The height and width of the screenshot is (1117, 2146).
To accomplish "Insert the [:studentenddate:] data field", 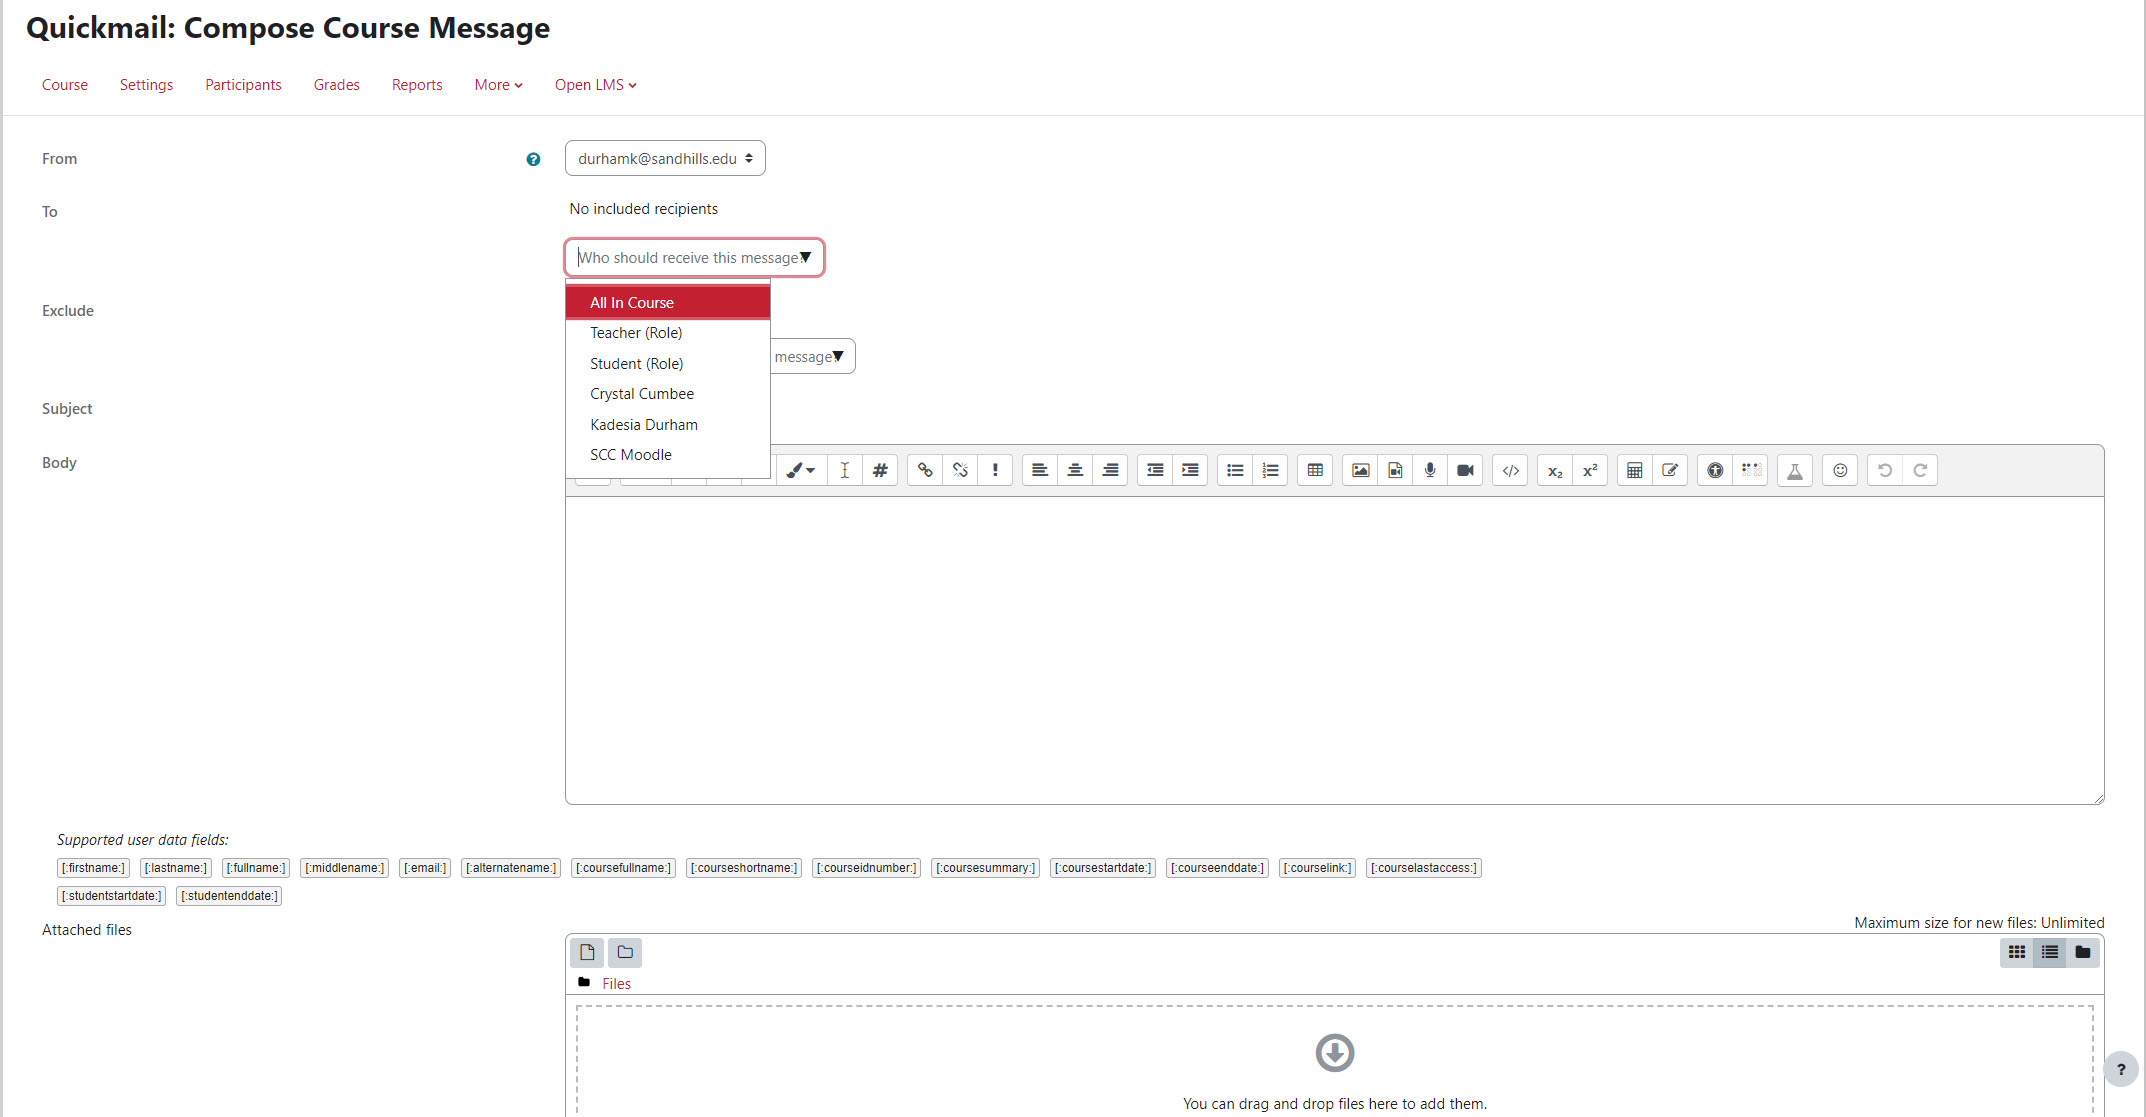I will (229, 896).
